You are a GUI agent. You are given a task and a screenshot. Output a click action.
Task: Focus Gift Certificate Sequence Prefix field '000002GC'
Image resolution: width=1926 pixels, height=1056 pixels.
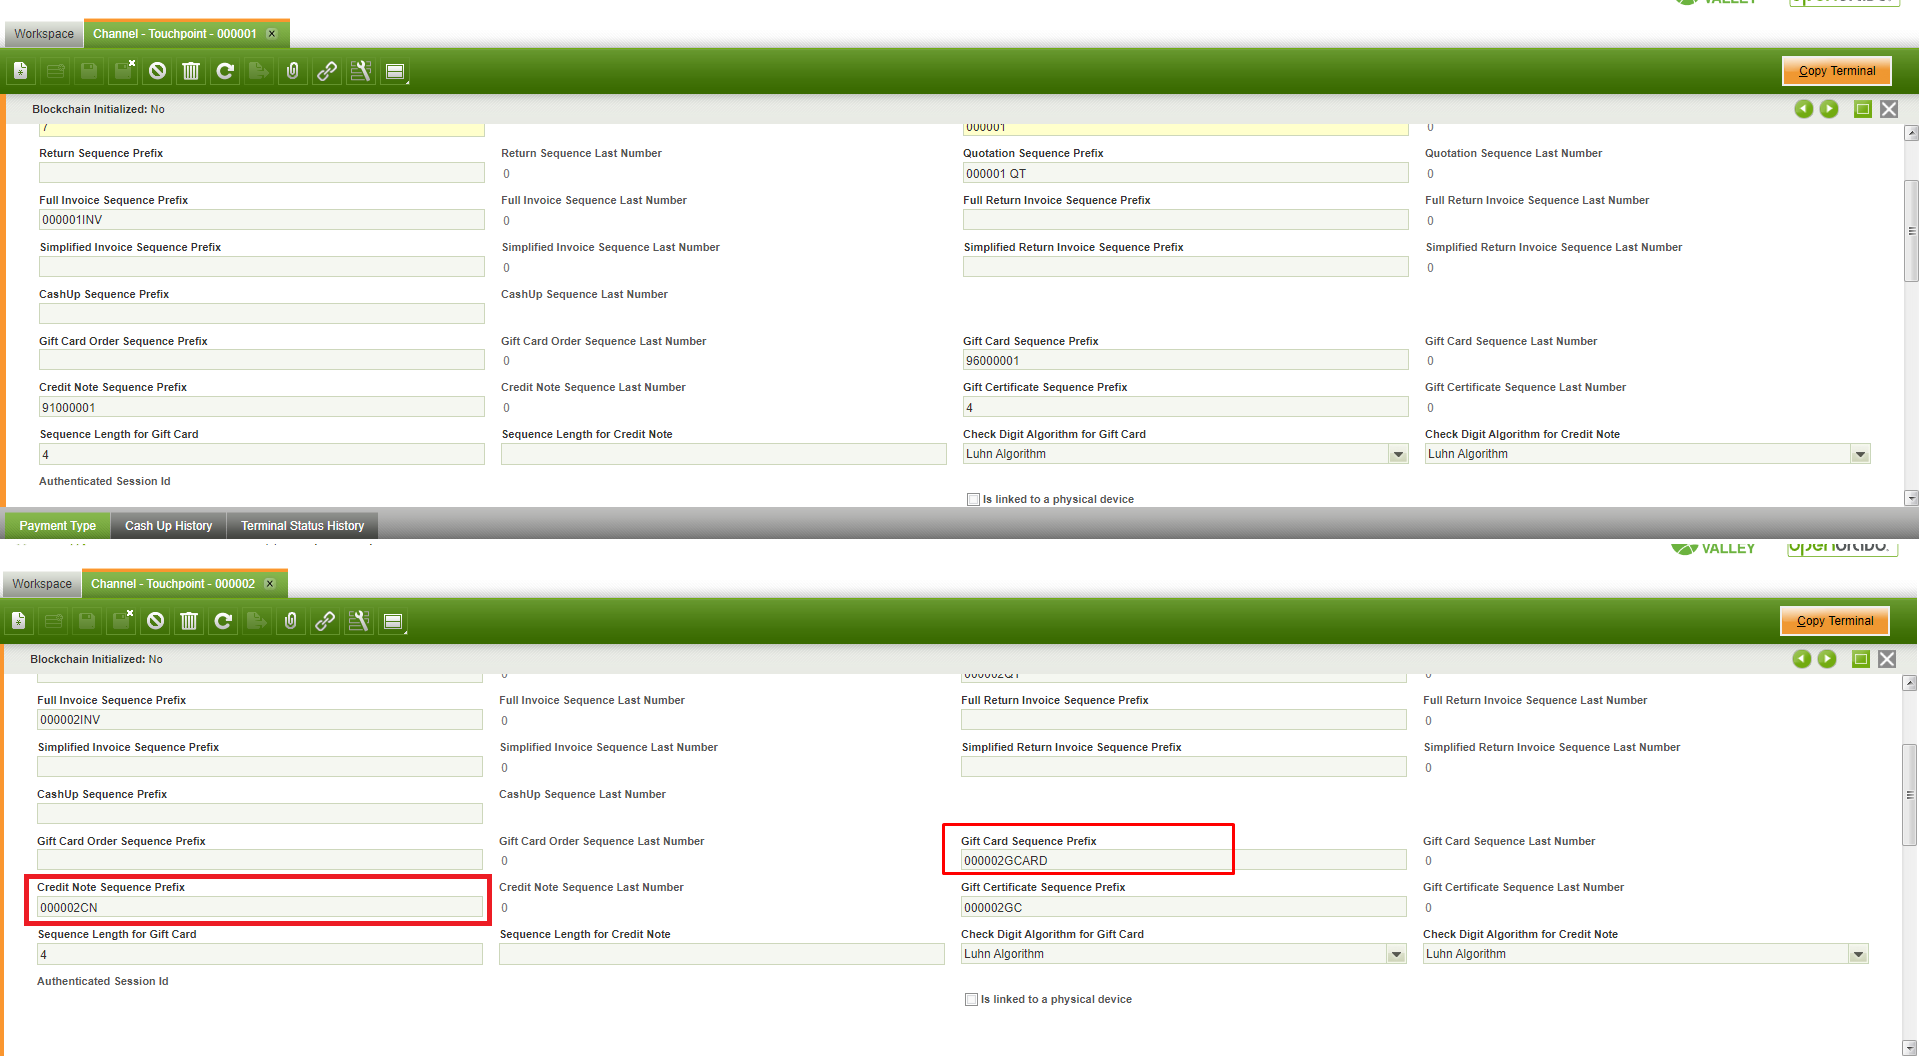point(1183,908)
